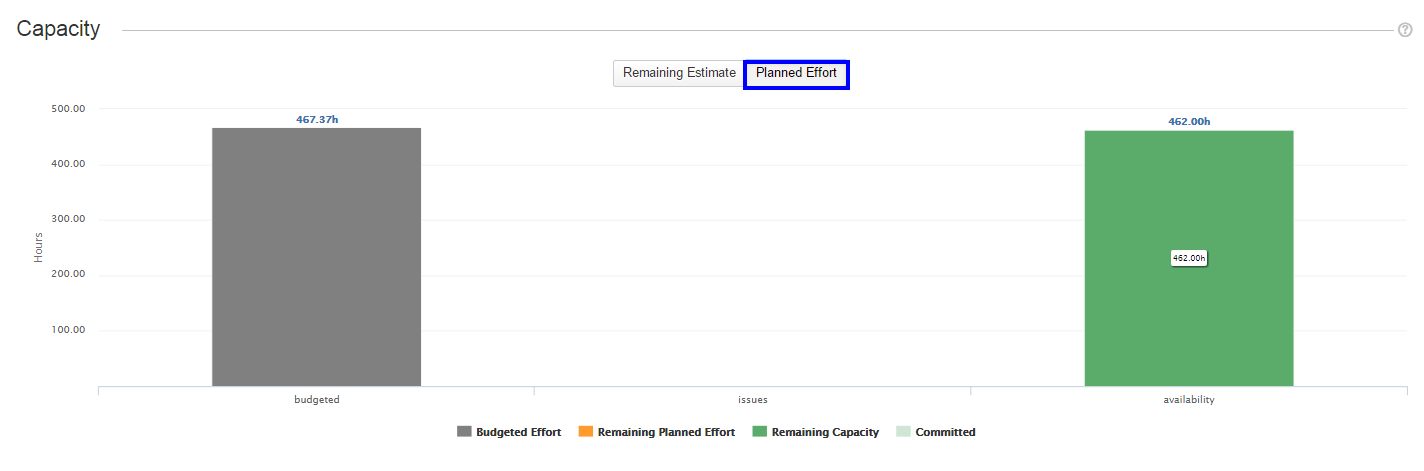Click the Capacity section heading
The width and height of the screenshot is (1424, 471).
[59, 29]
